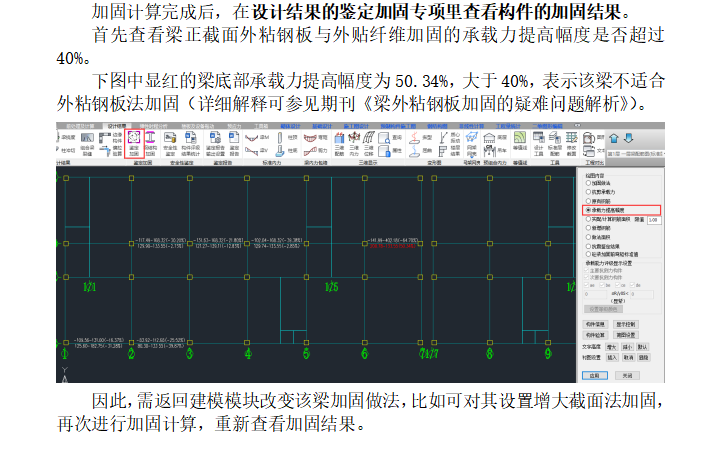Click the 查询 icon in 三维显示
This screenshot has width=701, height=450.
point(390,137)
